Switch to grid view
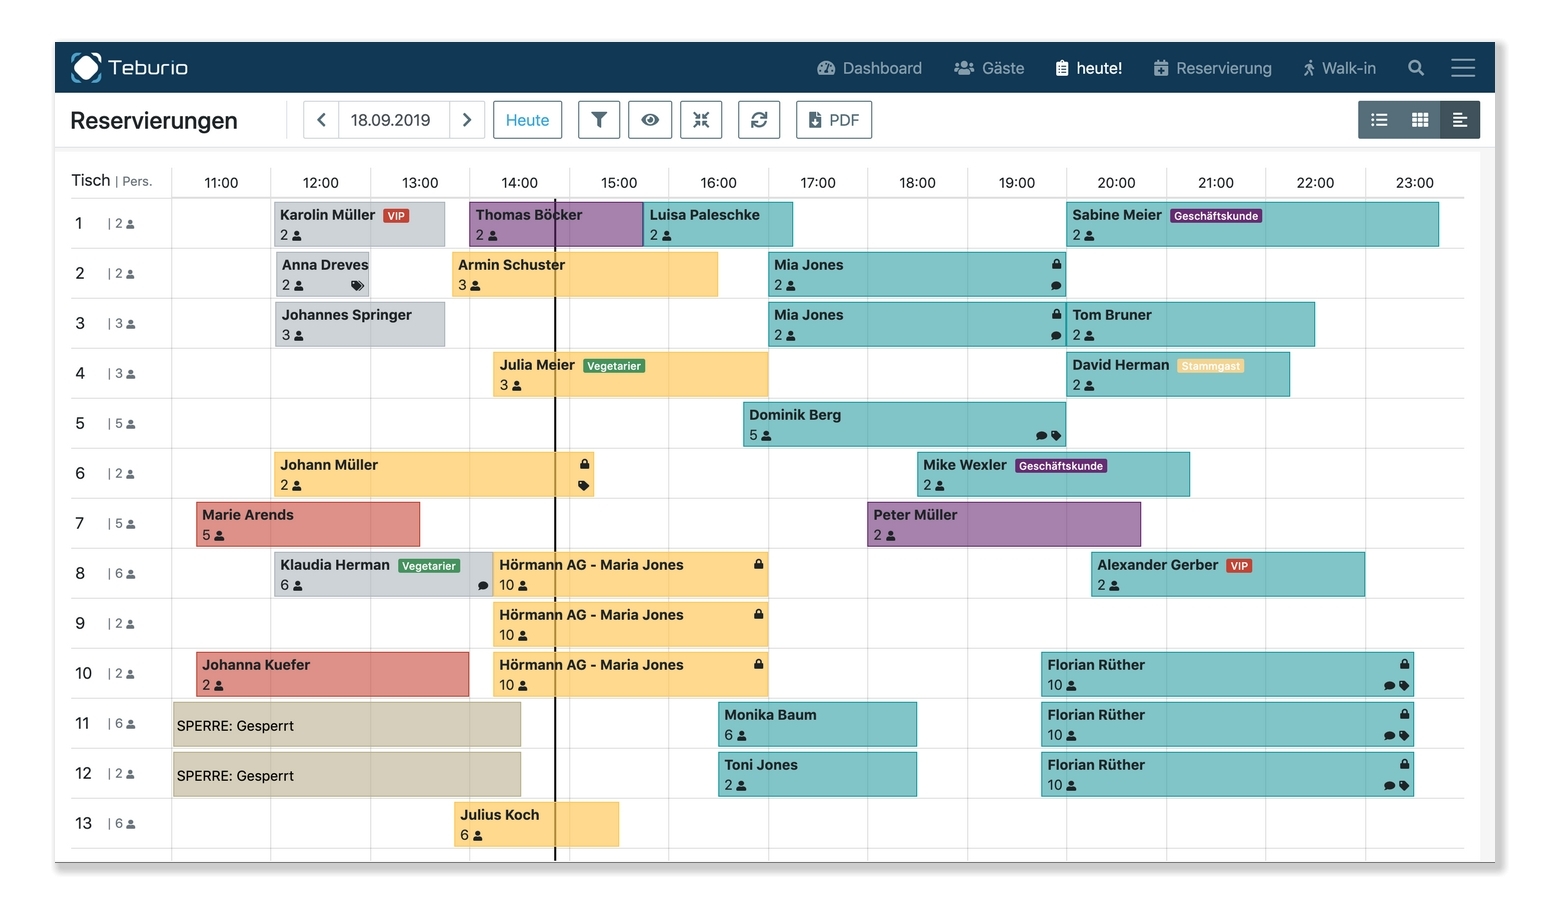 point(1420,120)
